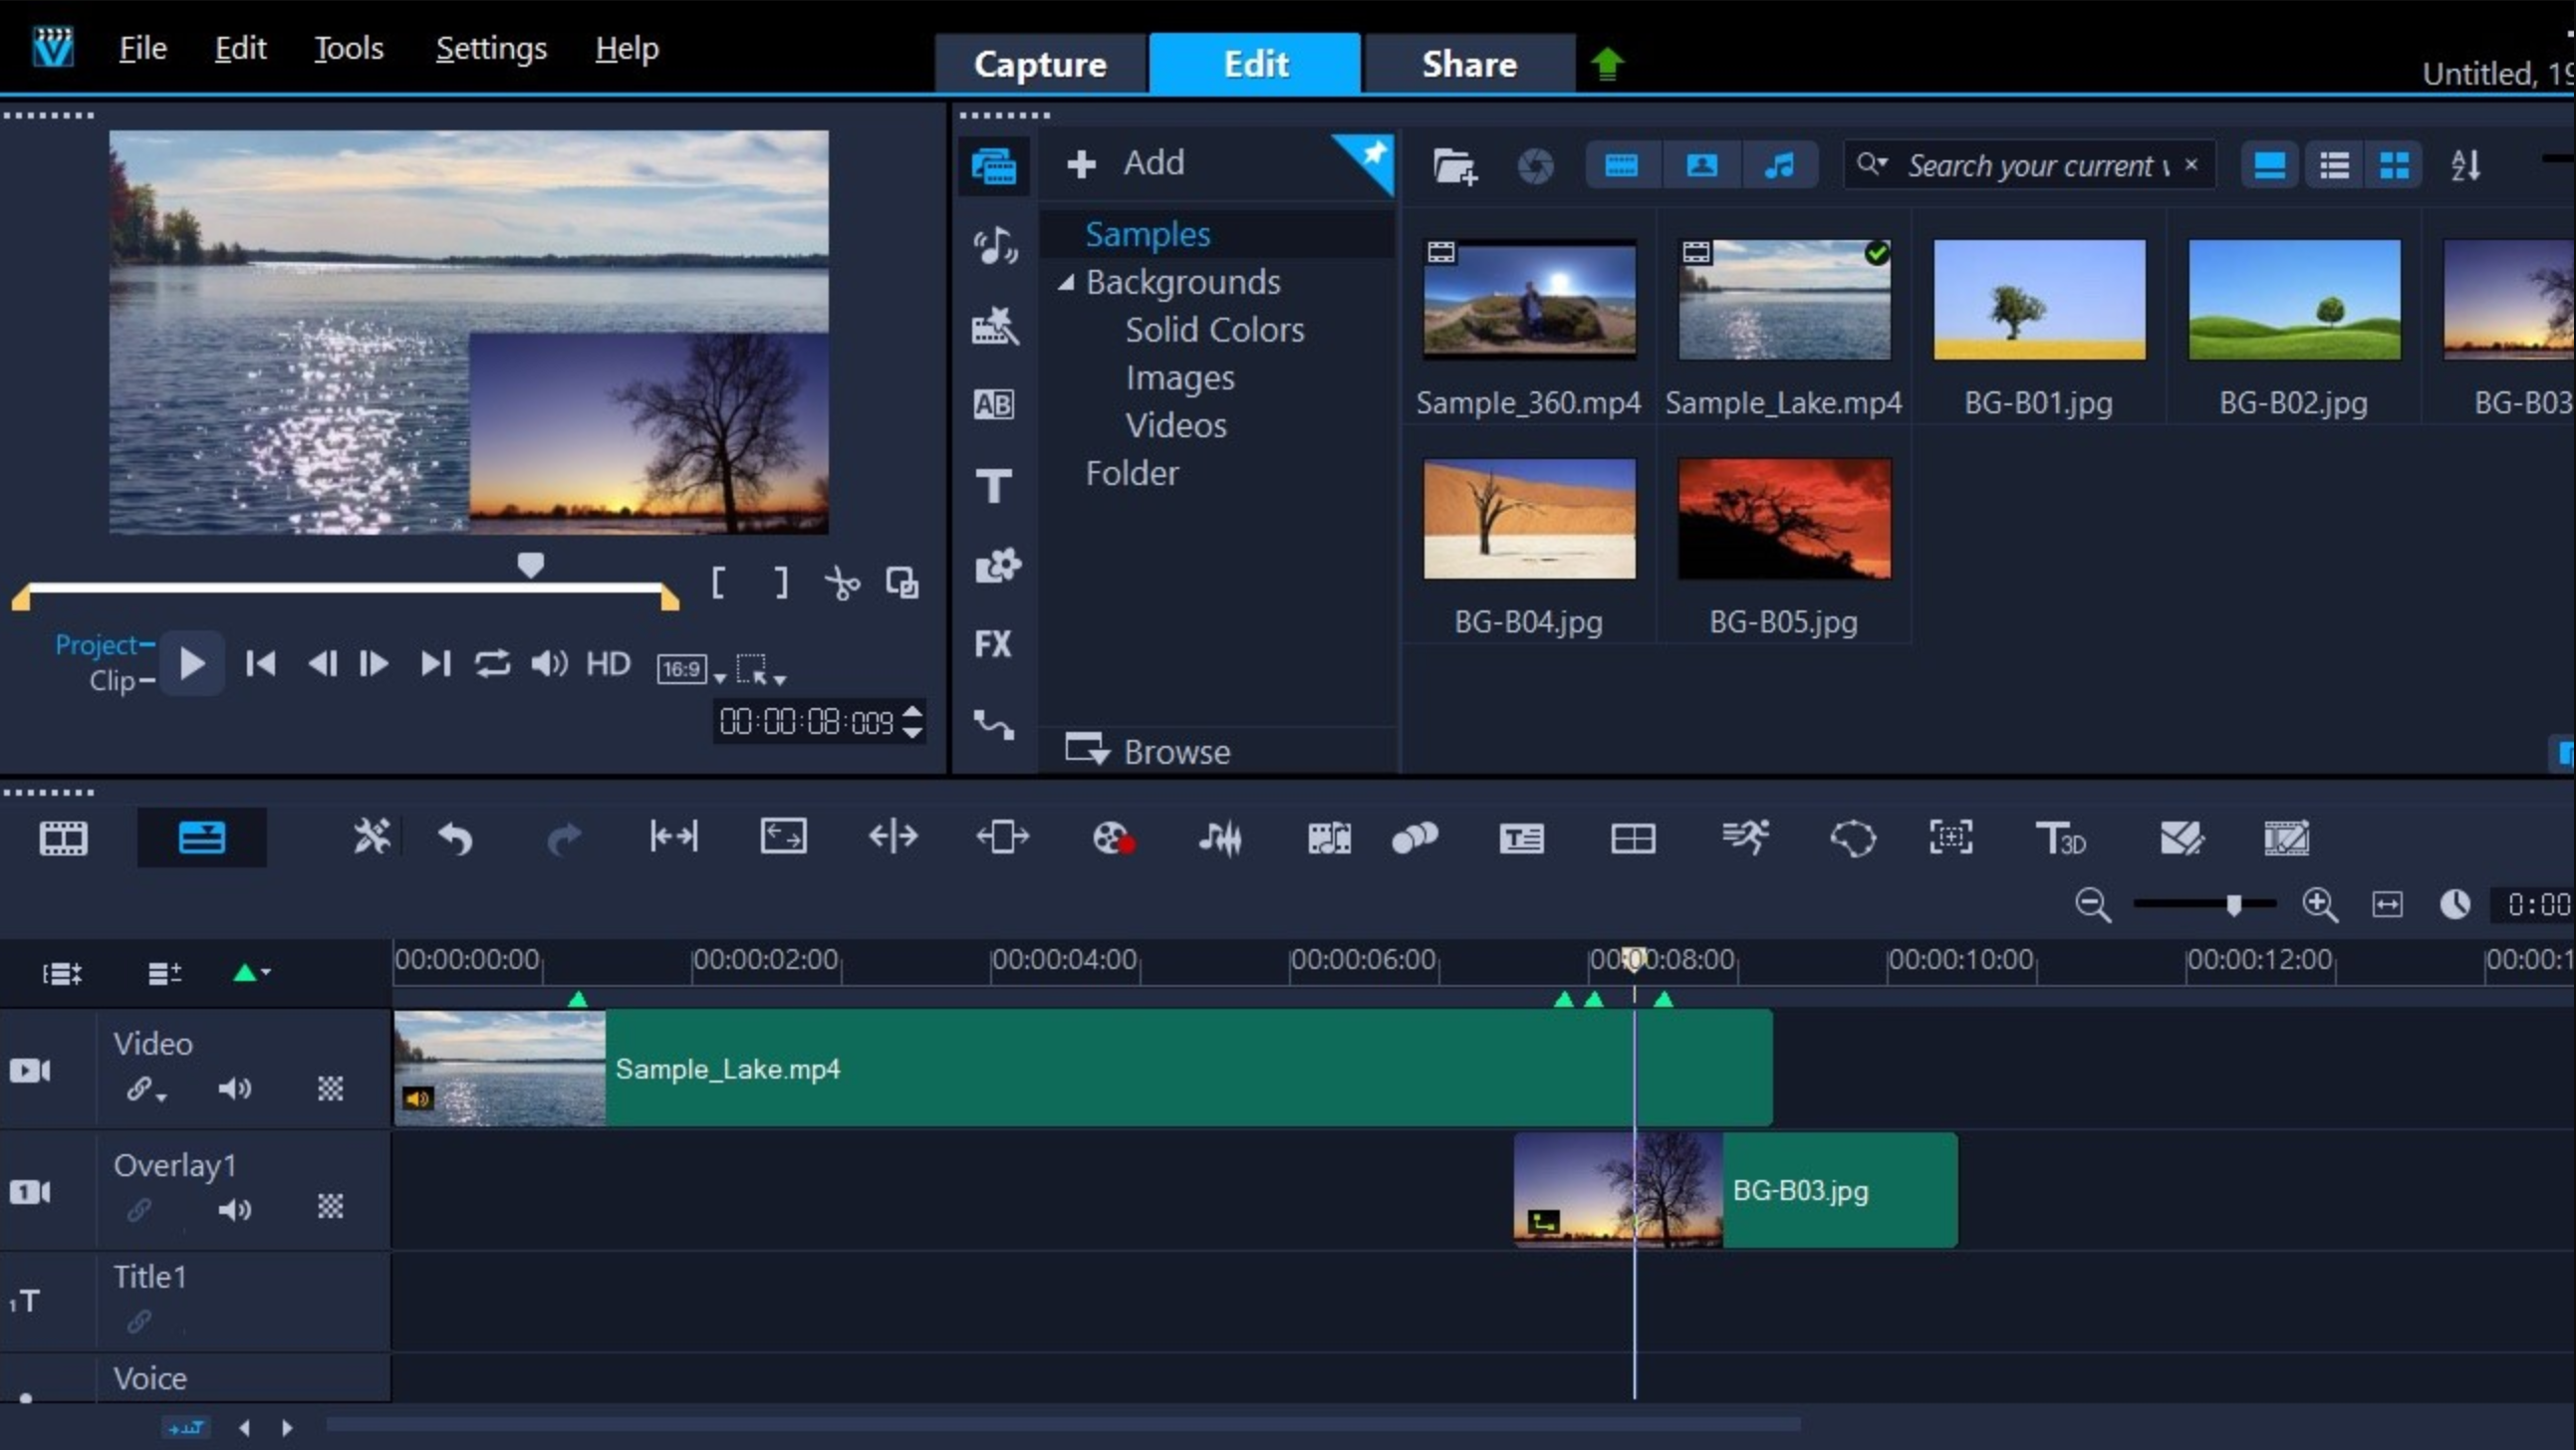Switch to the Share tab

(1468, 63)
